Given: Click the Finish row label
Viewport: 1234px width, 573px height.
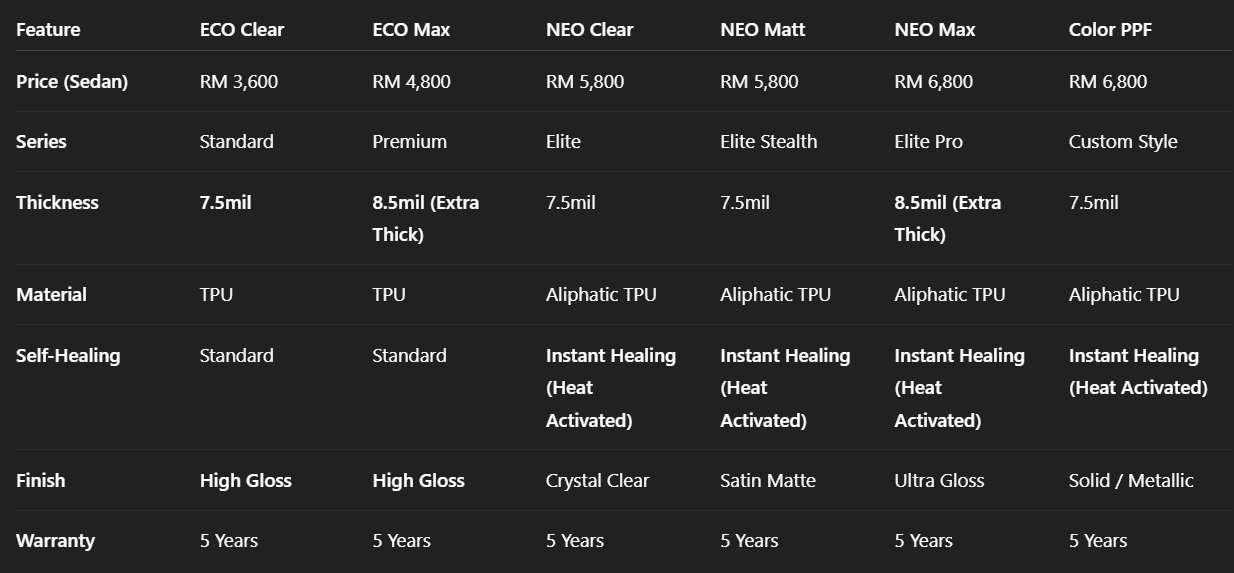Looking at the screenshot, I should coord(40,481).
